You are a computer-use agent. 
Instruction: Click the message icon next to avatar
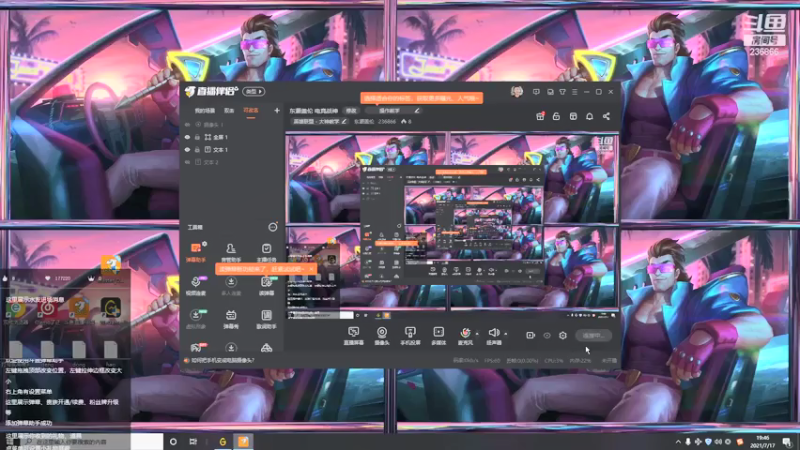(x=536, y=92)
